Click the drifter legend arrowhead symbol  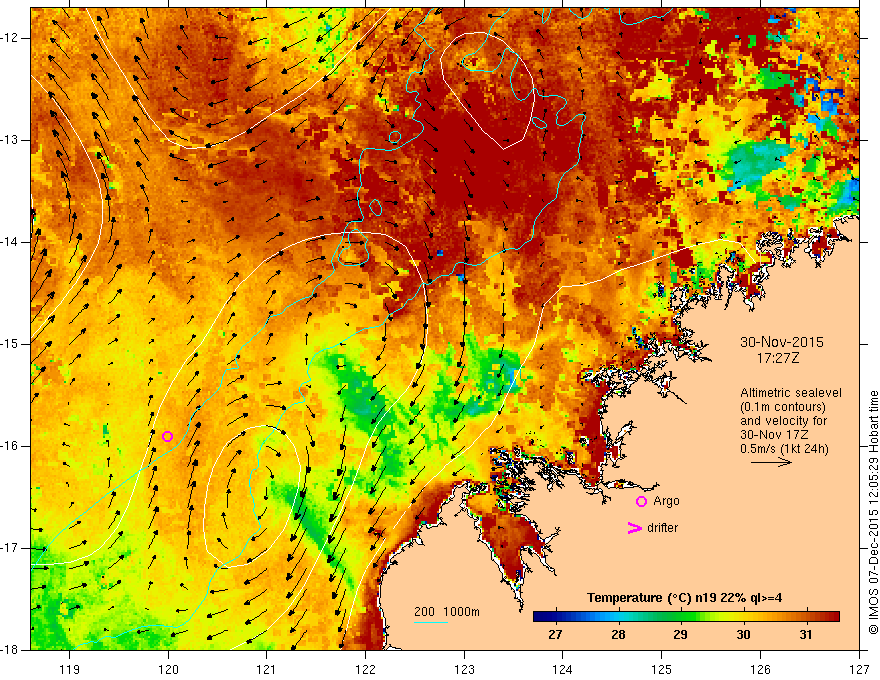tap(634, 528)
